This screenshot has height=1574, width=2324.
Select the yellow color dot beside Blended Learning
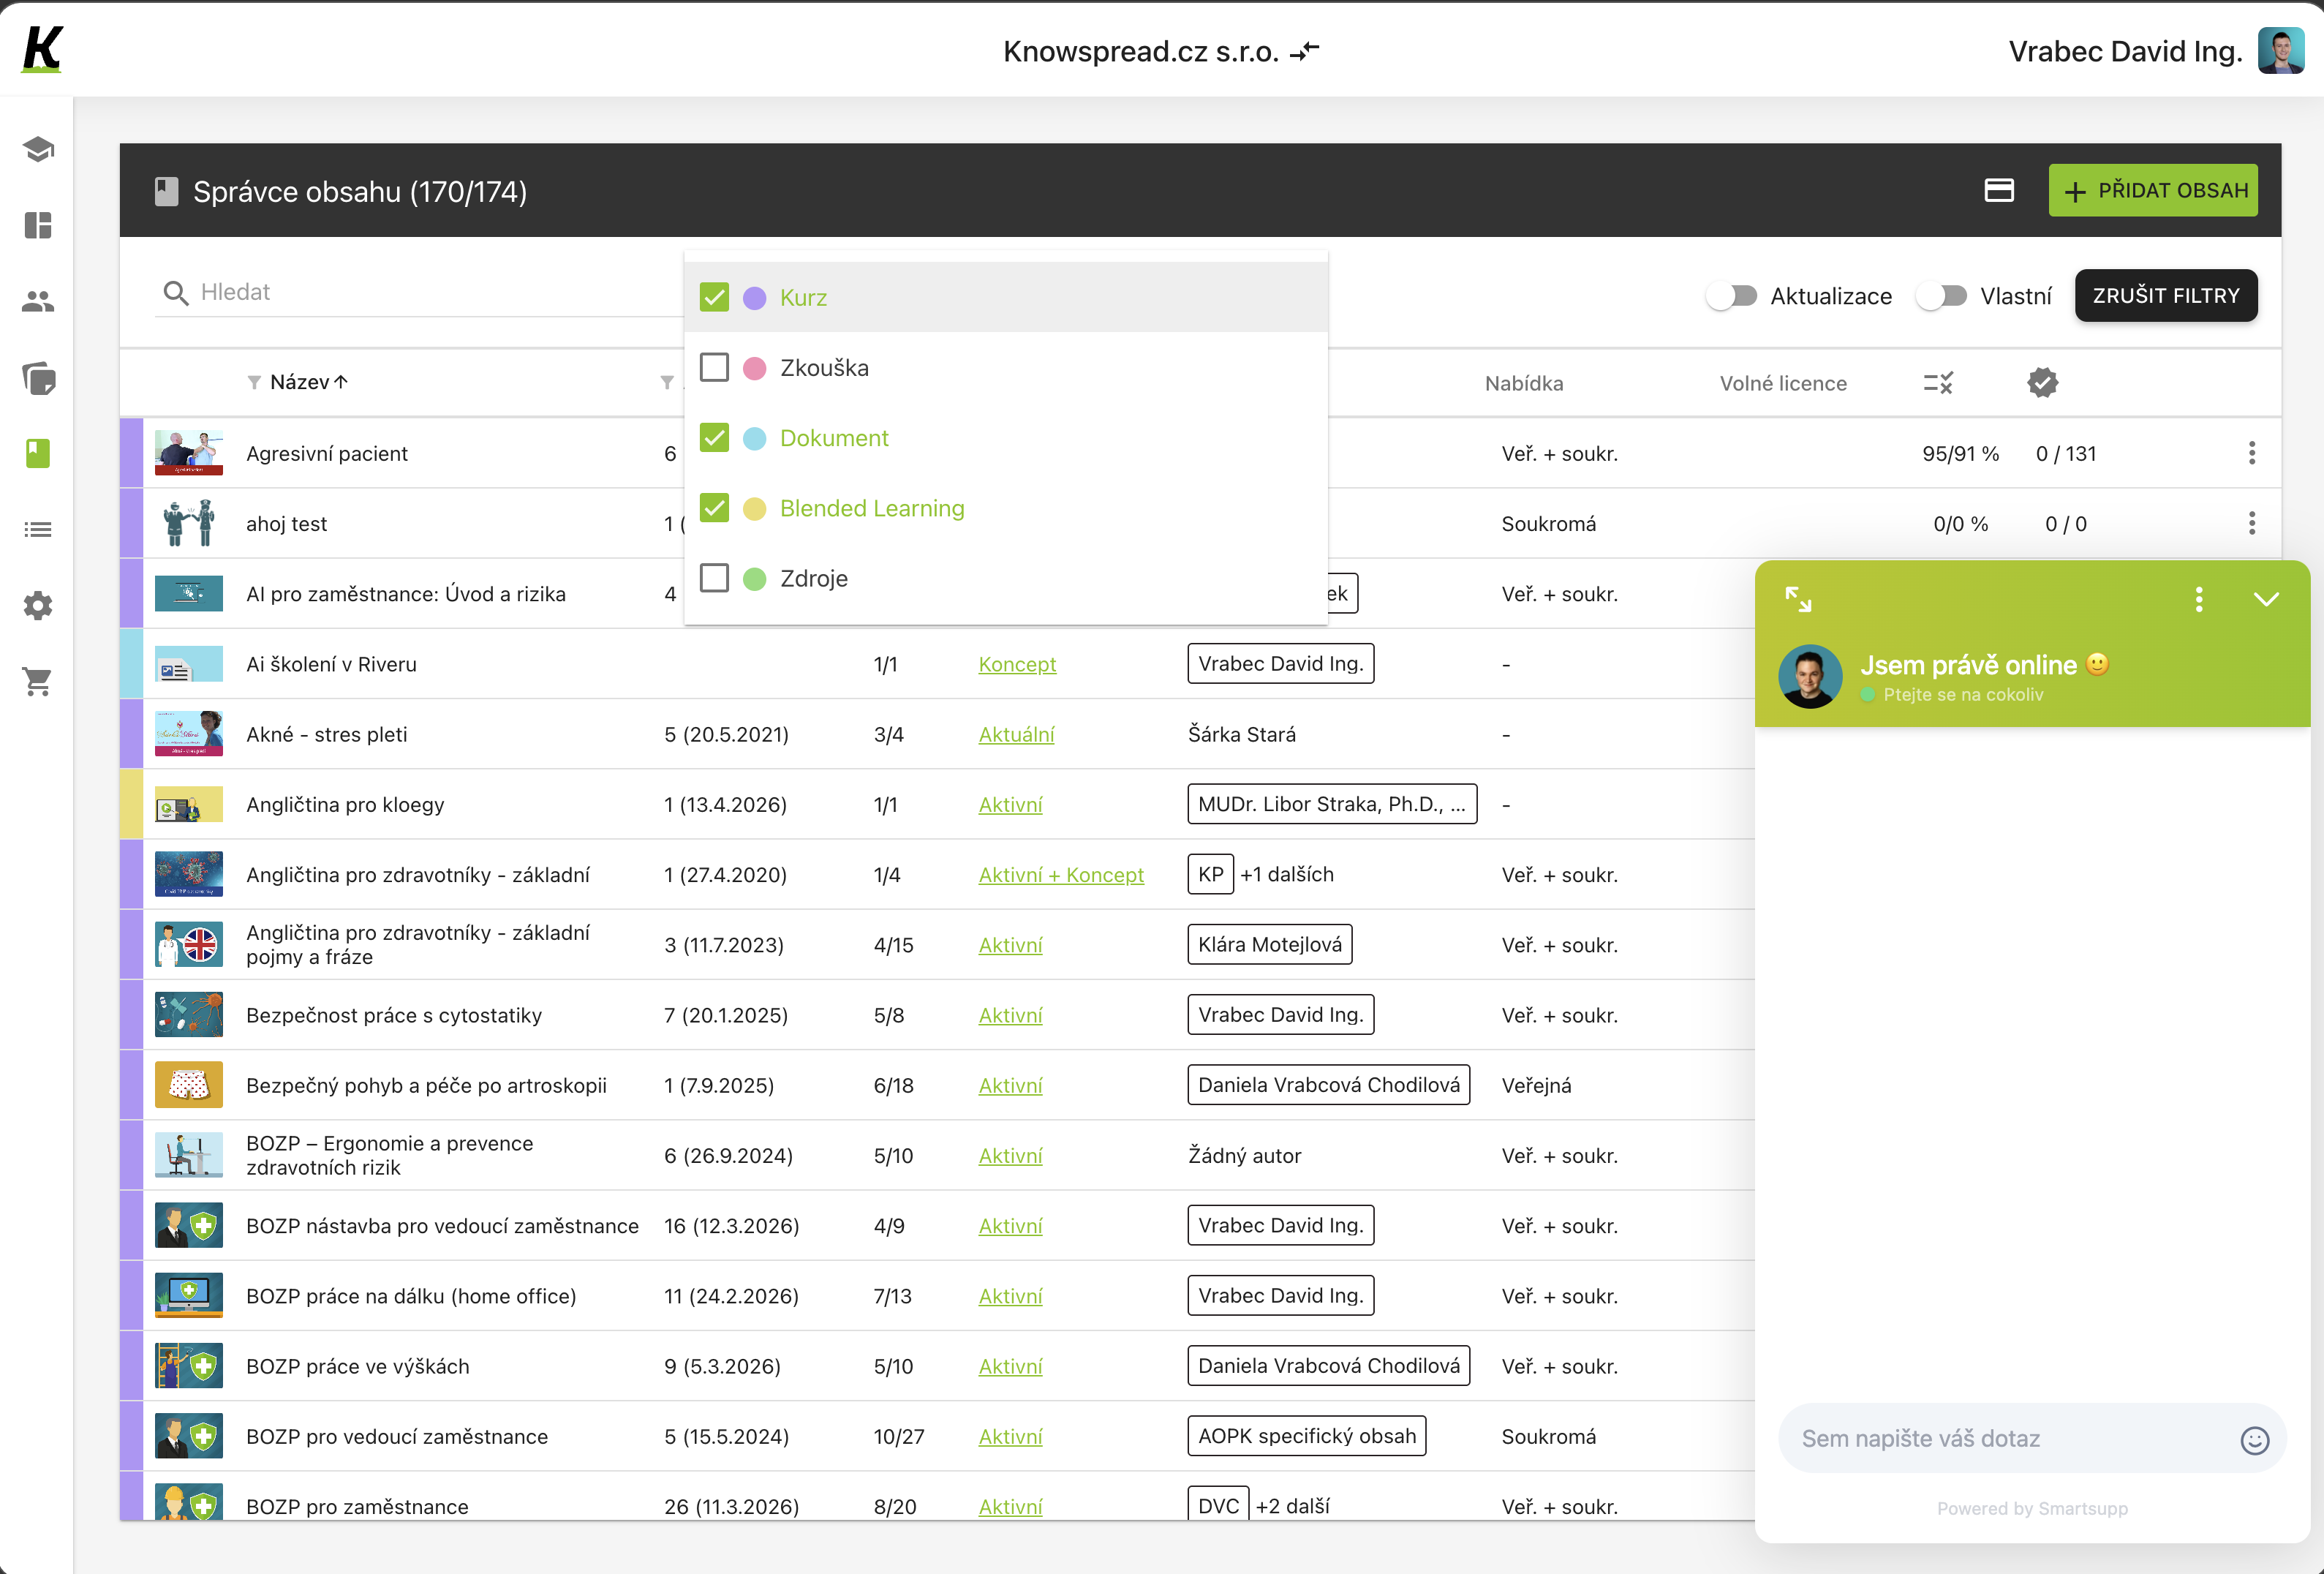(x=753, y=508)
